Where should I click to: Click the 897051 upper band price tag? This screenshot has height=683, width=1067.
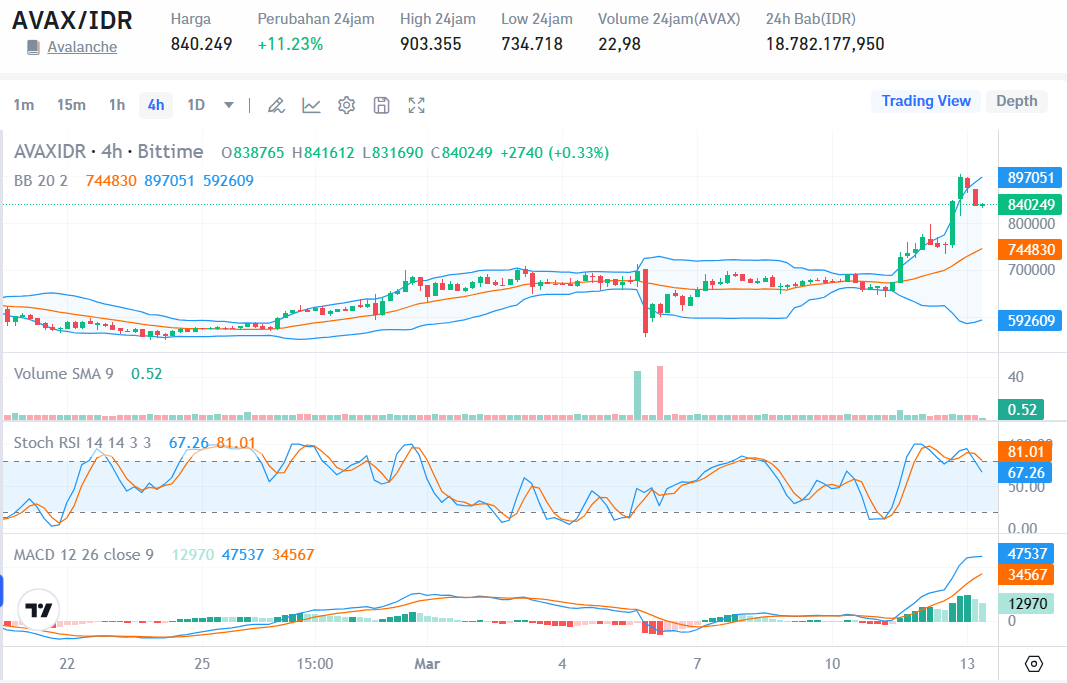[x=1030, y=178]
